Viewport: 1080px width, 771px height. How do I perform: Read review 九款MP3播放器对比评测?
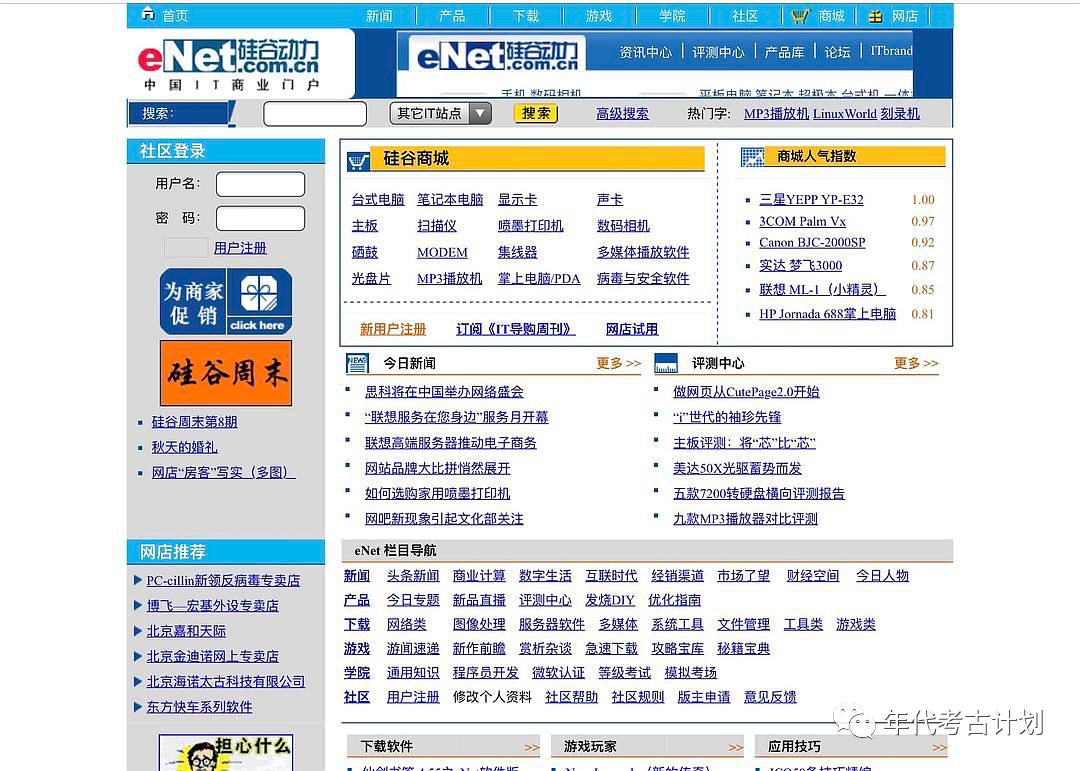click(745, 519)
